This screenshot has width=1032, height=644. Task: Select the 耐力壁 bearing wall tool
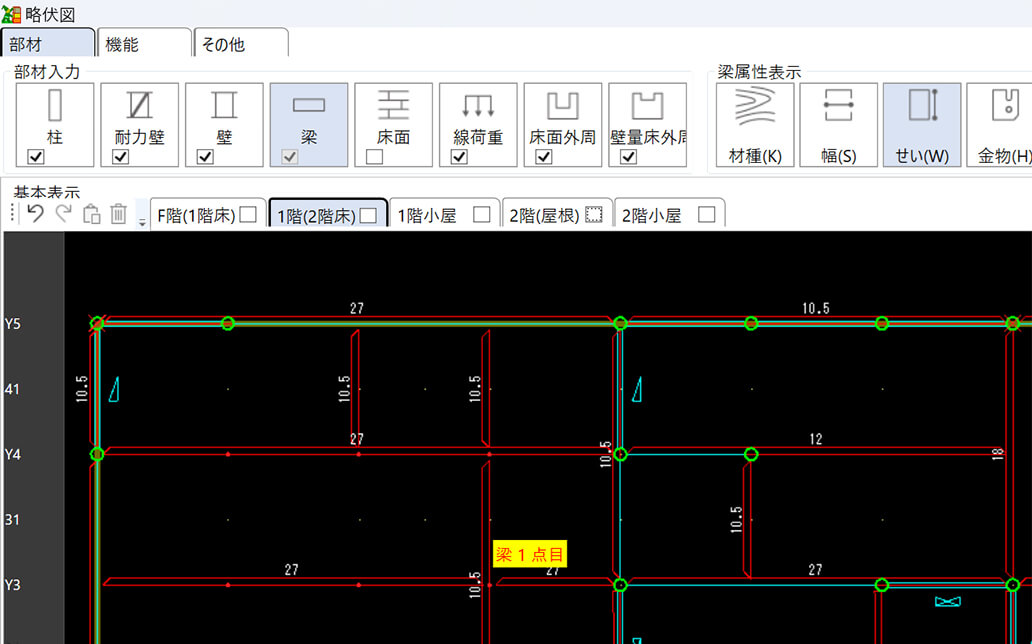pos(140,115)
